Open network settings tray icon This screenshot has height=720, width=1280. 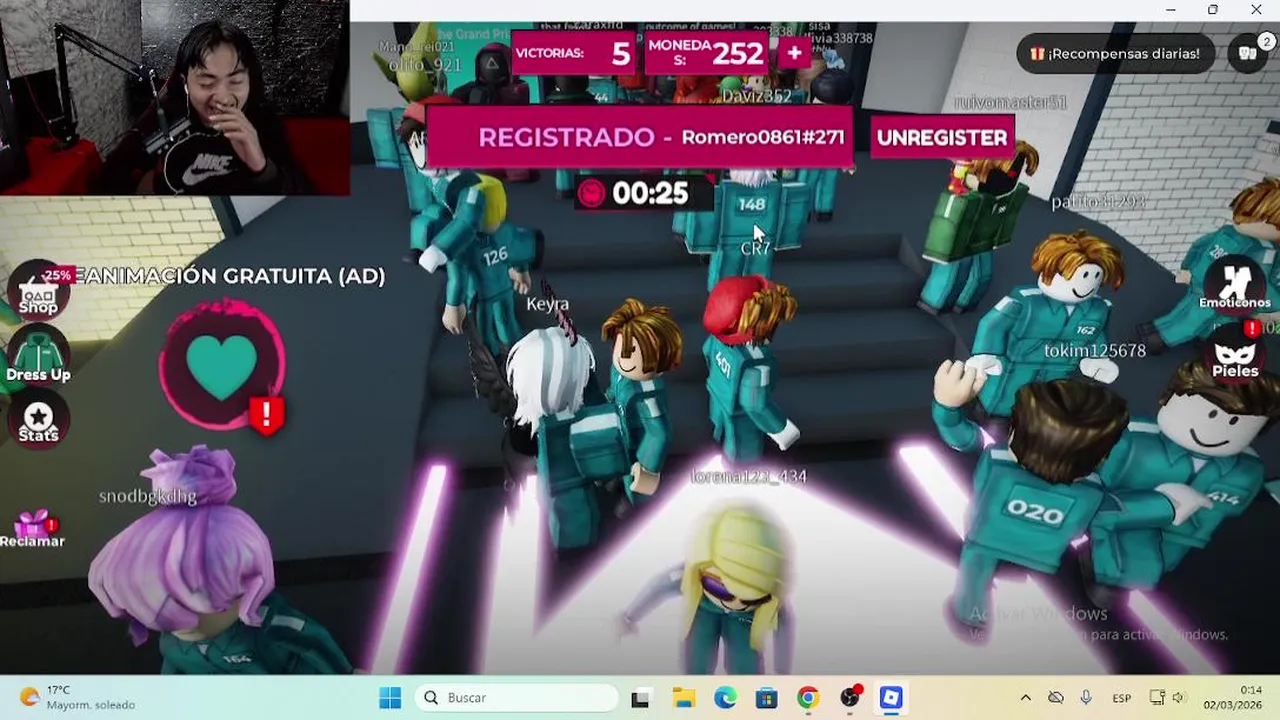pos(1157,698)
